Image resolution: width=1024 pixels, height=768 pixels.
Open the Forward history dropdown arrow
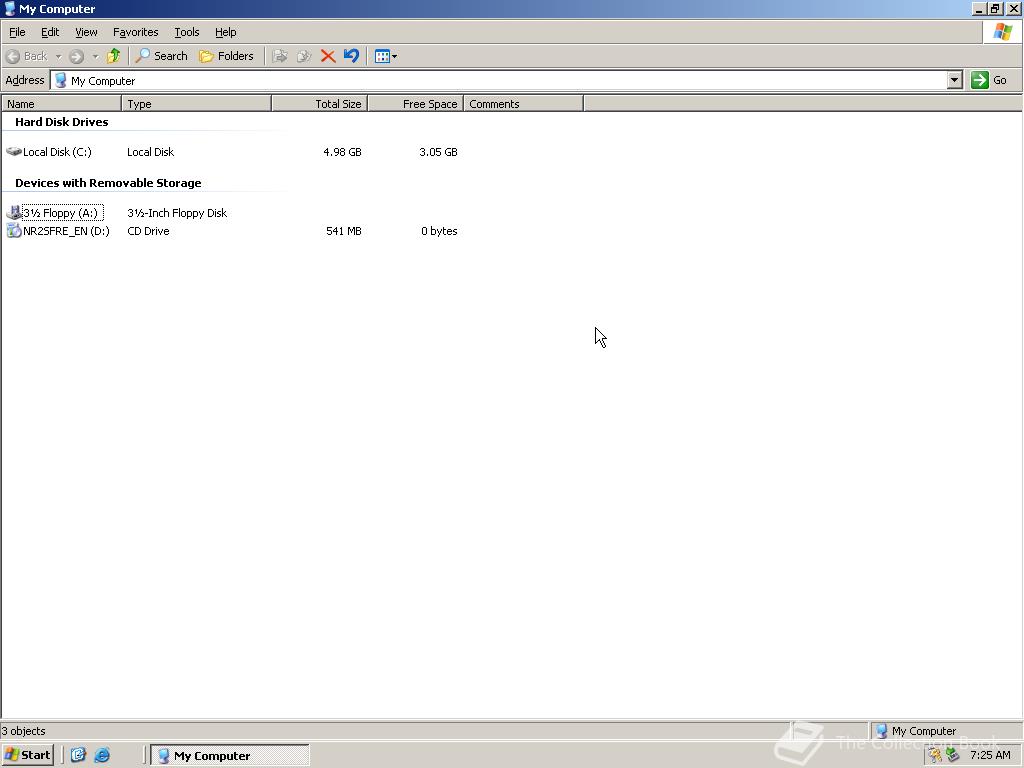coord(95,56)
